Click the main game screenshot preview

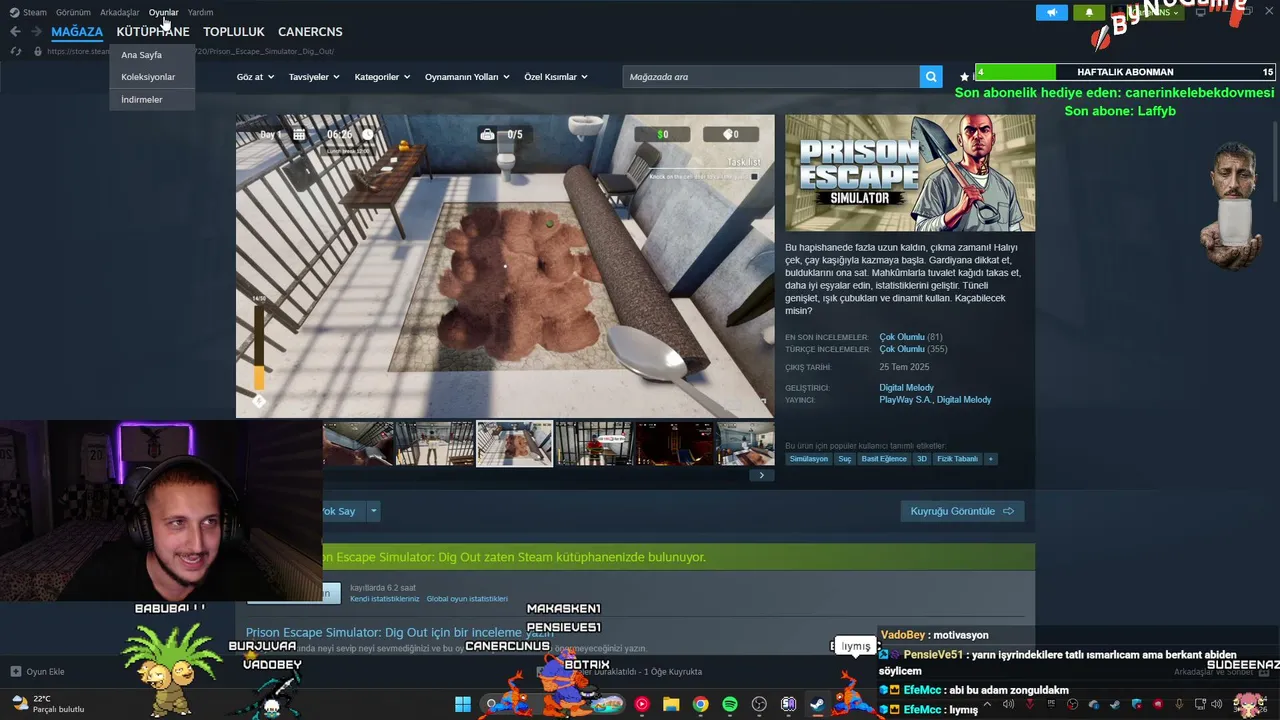click(x=505, y=266)
